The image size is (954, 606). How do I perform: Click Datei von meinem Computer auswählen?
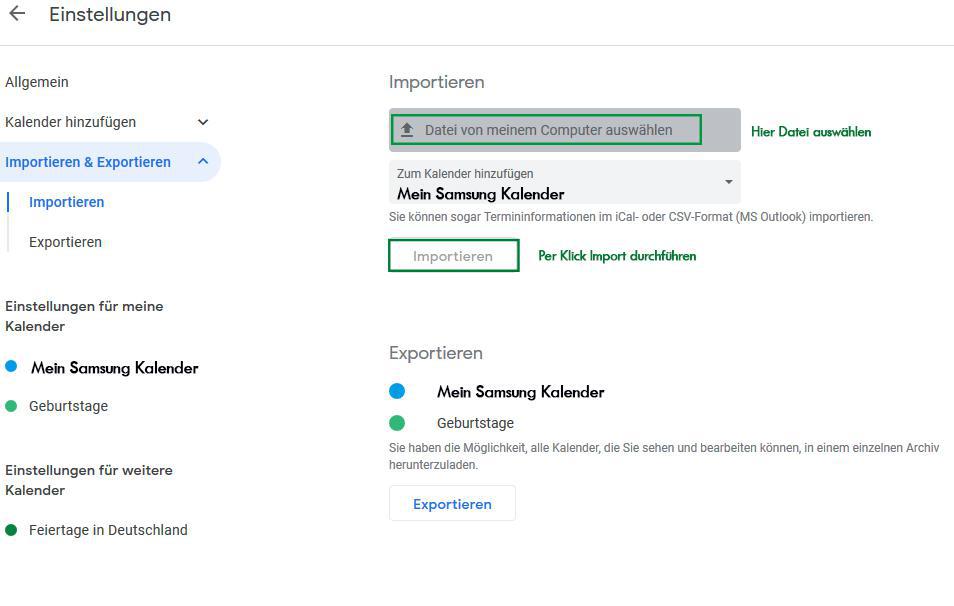pyautogui.click(x=545, y=128)
